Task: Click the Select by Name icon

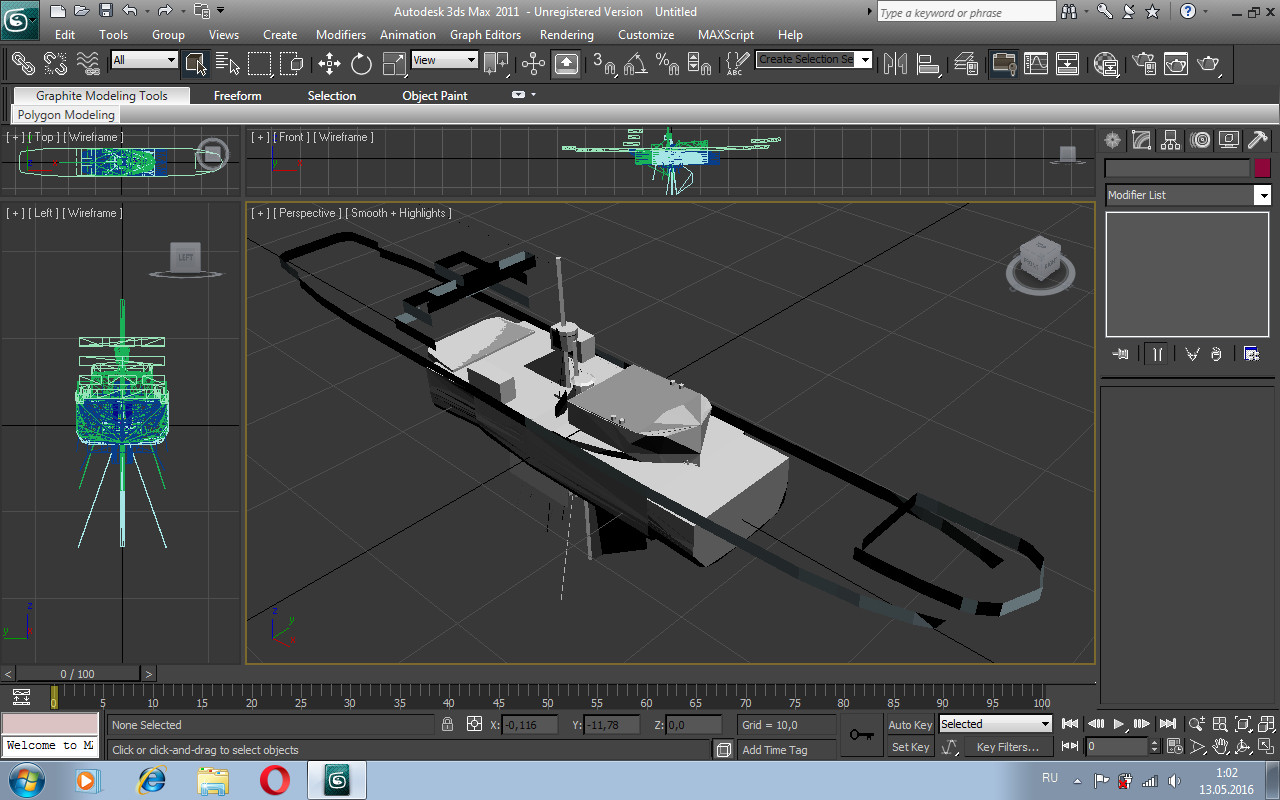Action: [x=227, y=64]
